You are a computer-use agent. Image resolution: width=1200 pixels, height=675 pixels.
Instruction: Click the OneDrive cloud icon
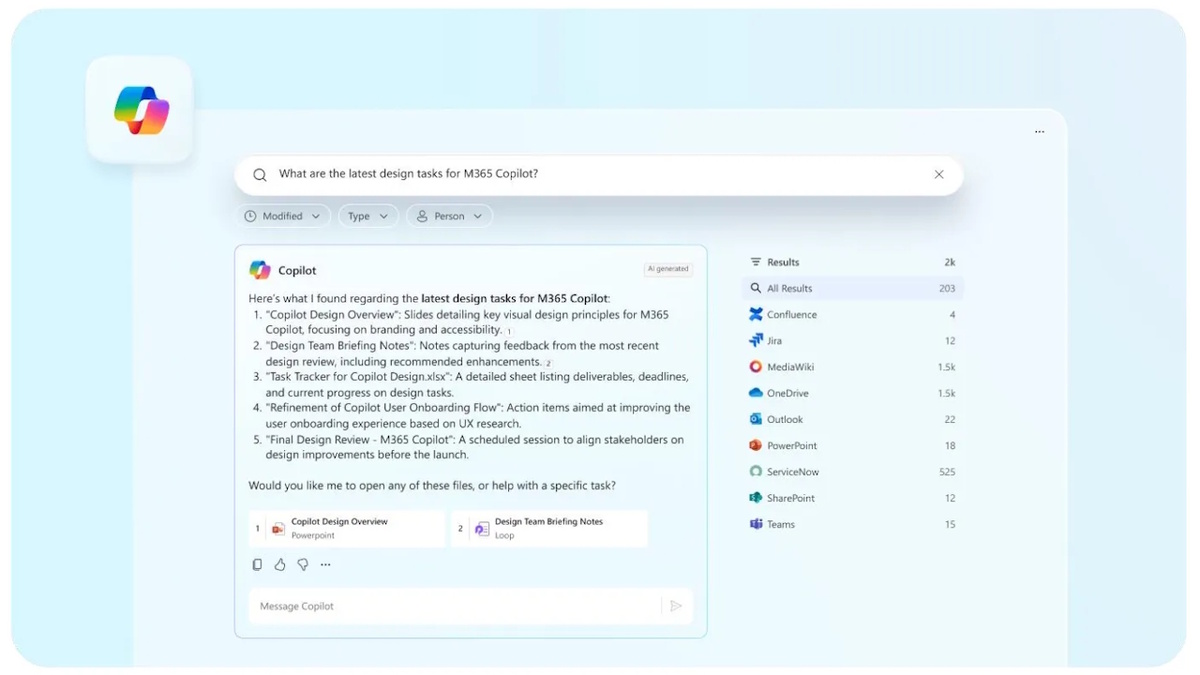756,393
